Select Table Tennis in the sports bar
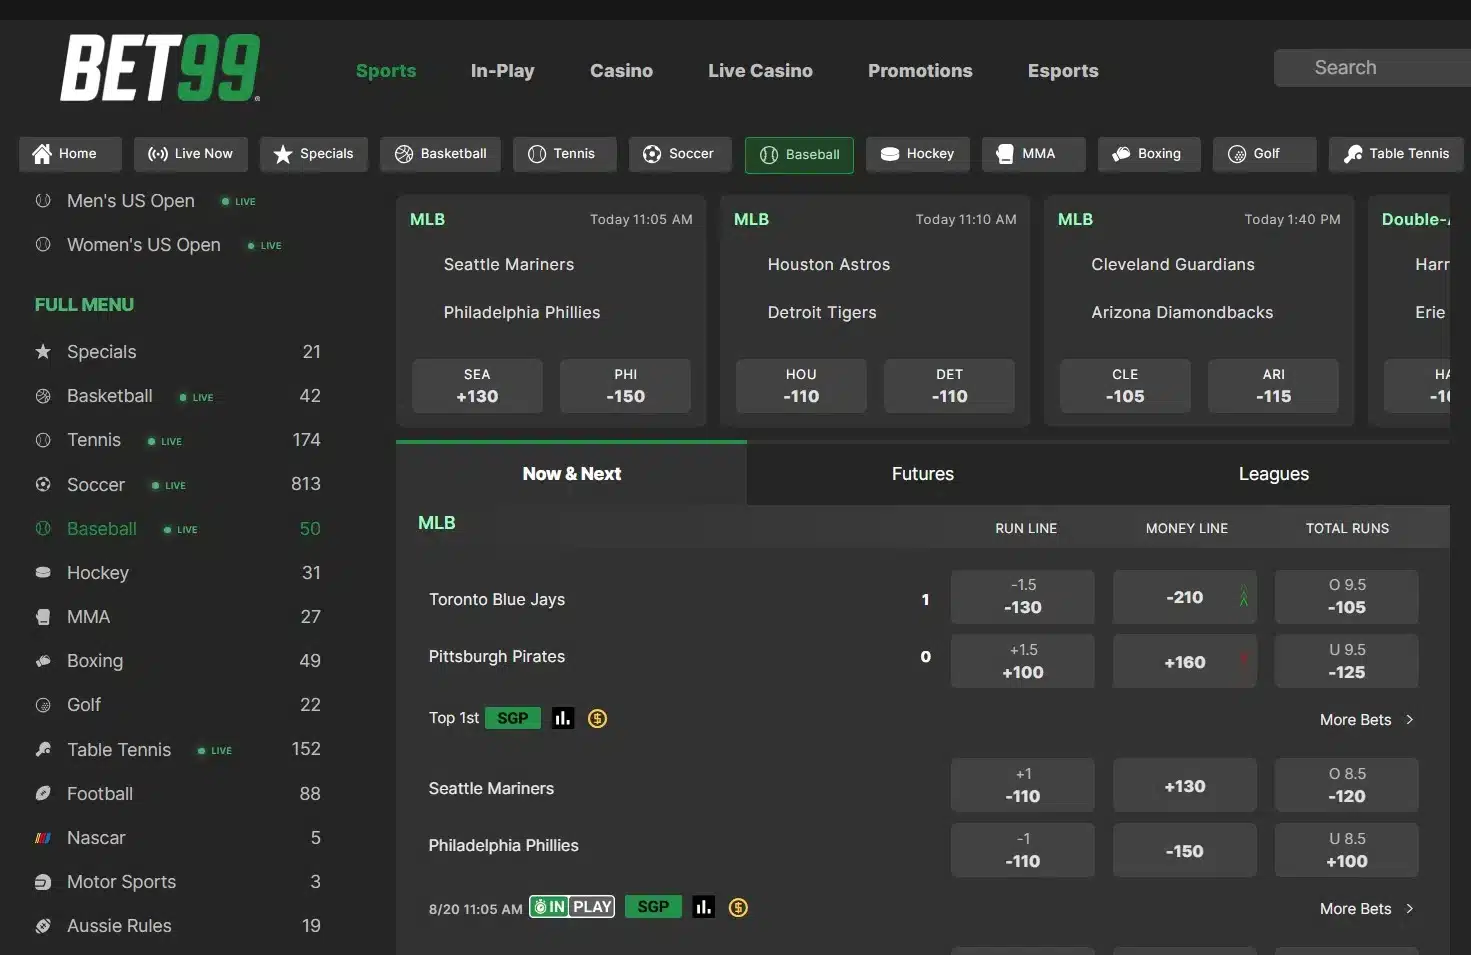Image resolution: width=1471 pixels, height=955 pixels. coord(1396,154)
